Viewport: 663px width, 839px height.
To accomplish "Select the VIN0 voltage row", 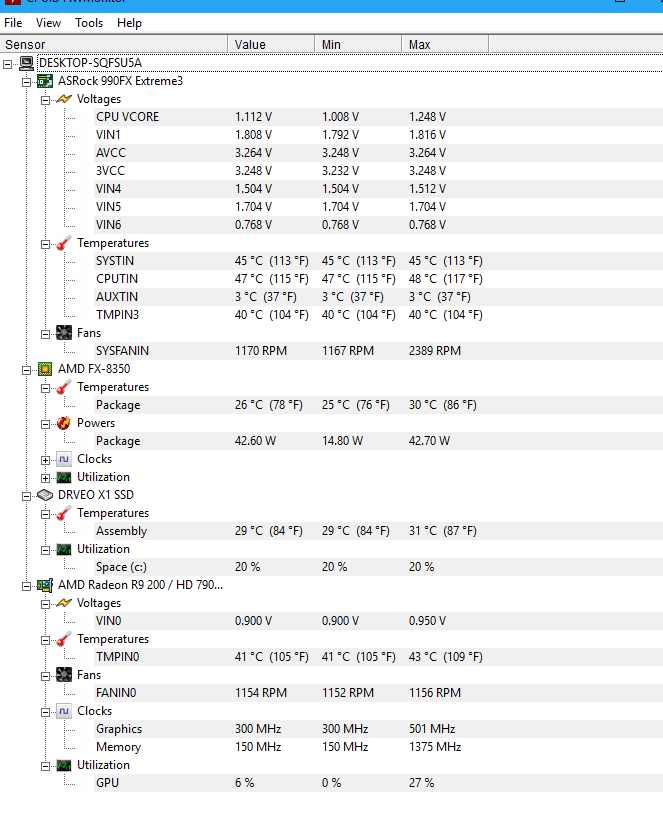I will (x=378, y=621).
